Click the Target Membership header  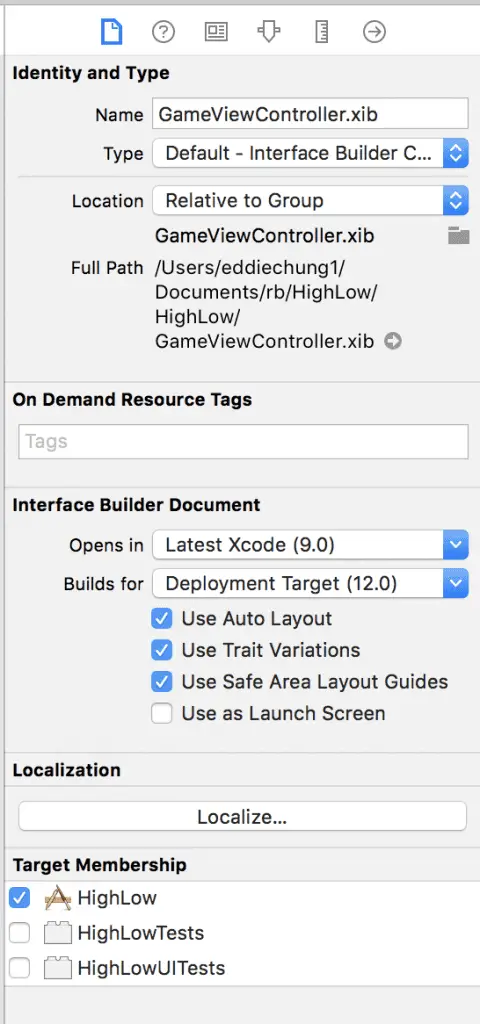(99, 865)
